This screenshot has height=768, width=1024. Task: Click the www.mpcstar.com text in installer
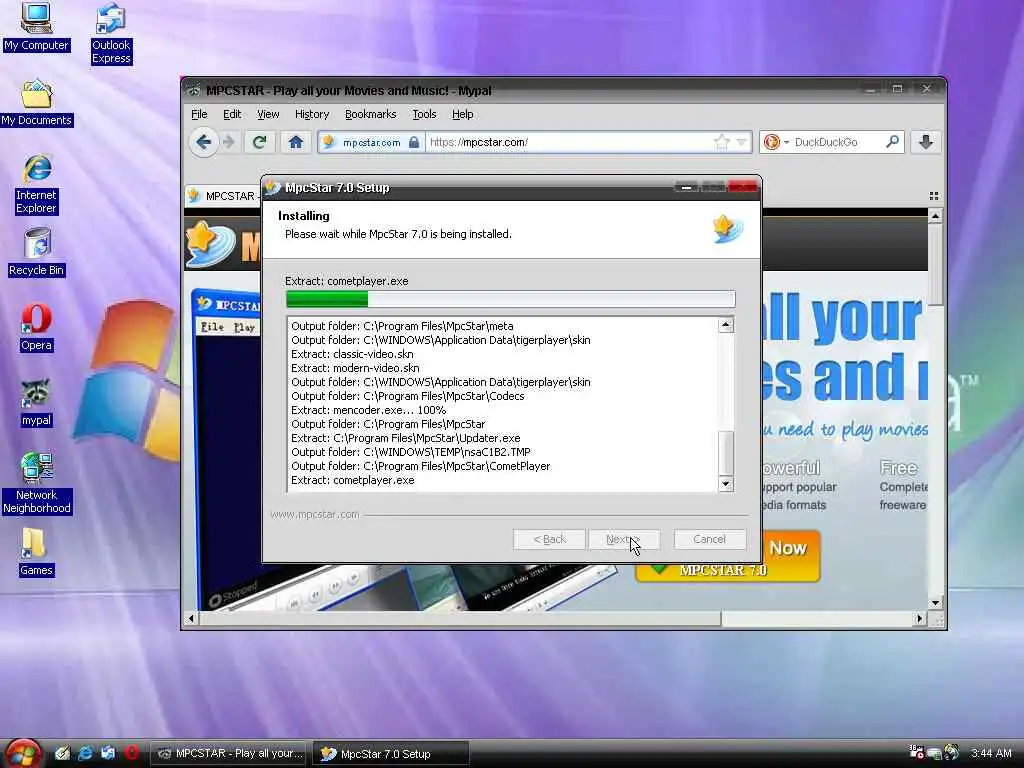(x=315, y=515)
